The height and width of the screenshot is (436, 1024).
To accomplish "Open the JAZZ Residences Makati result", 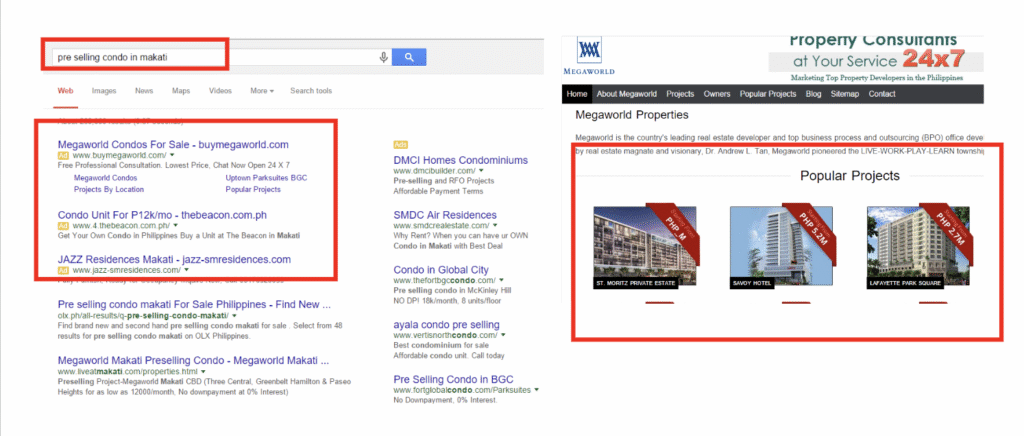I will click(160, 259).
